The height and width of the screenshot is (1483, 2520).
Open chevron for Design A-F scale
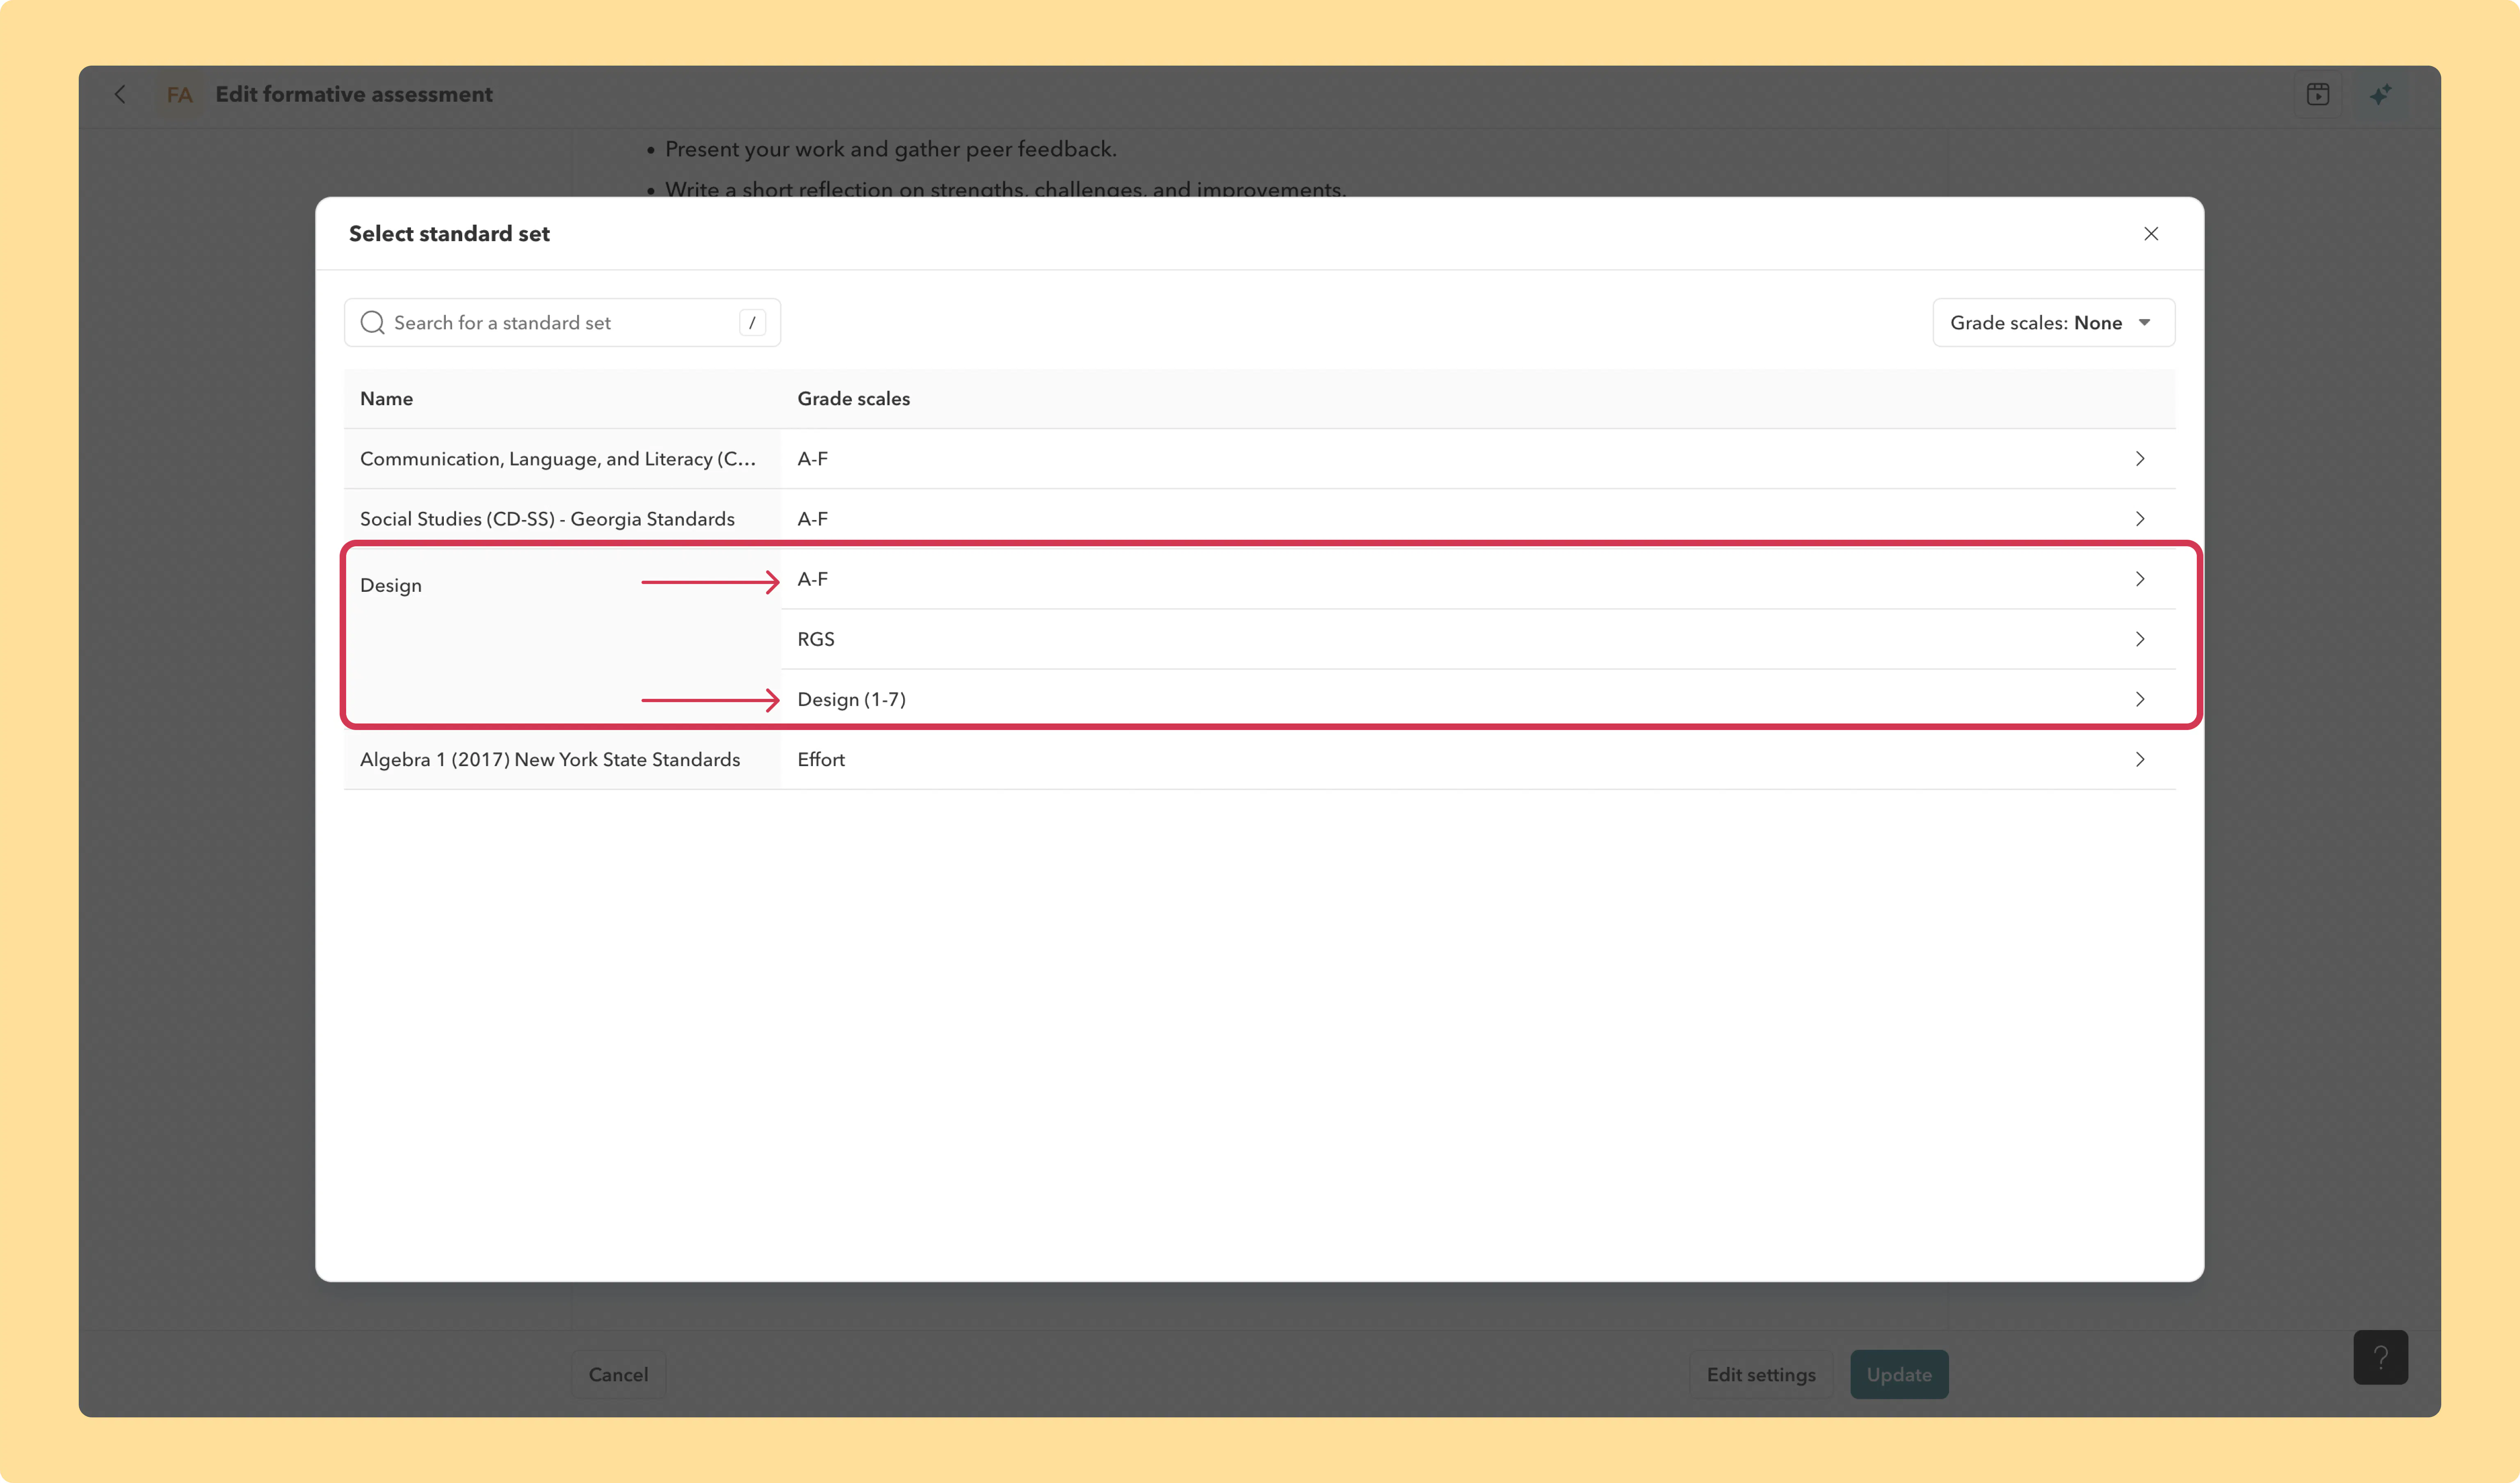coord(2140,579)
